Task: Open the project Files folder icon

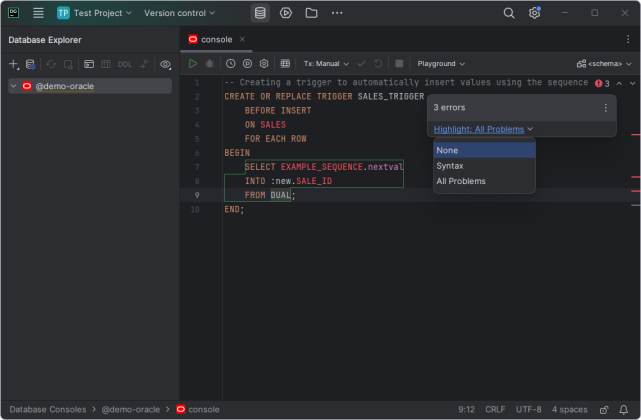Action: click(x=311, y=13)
